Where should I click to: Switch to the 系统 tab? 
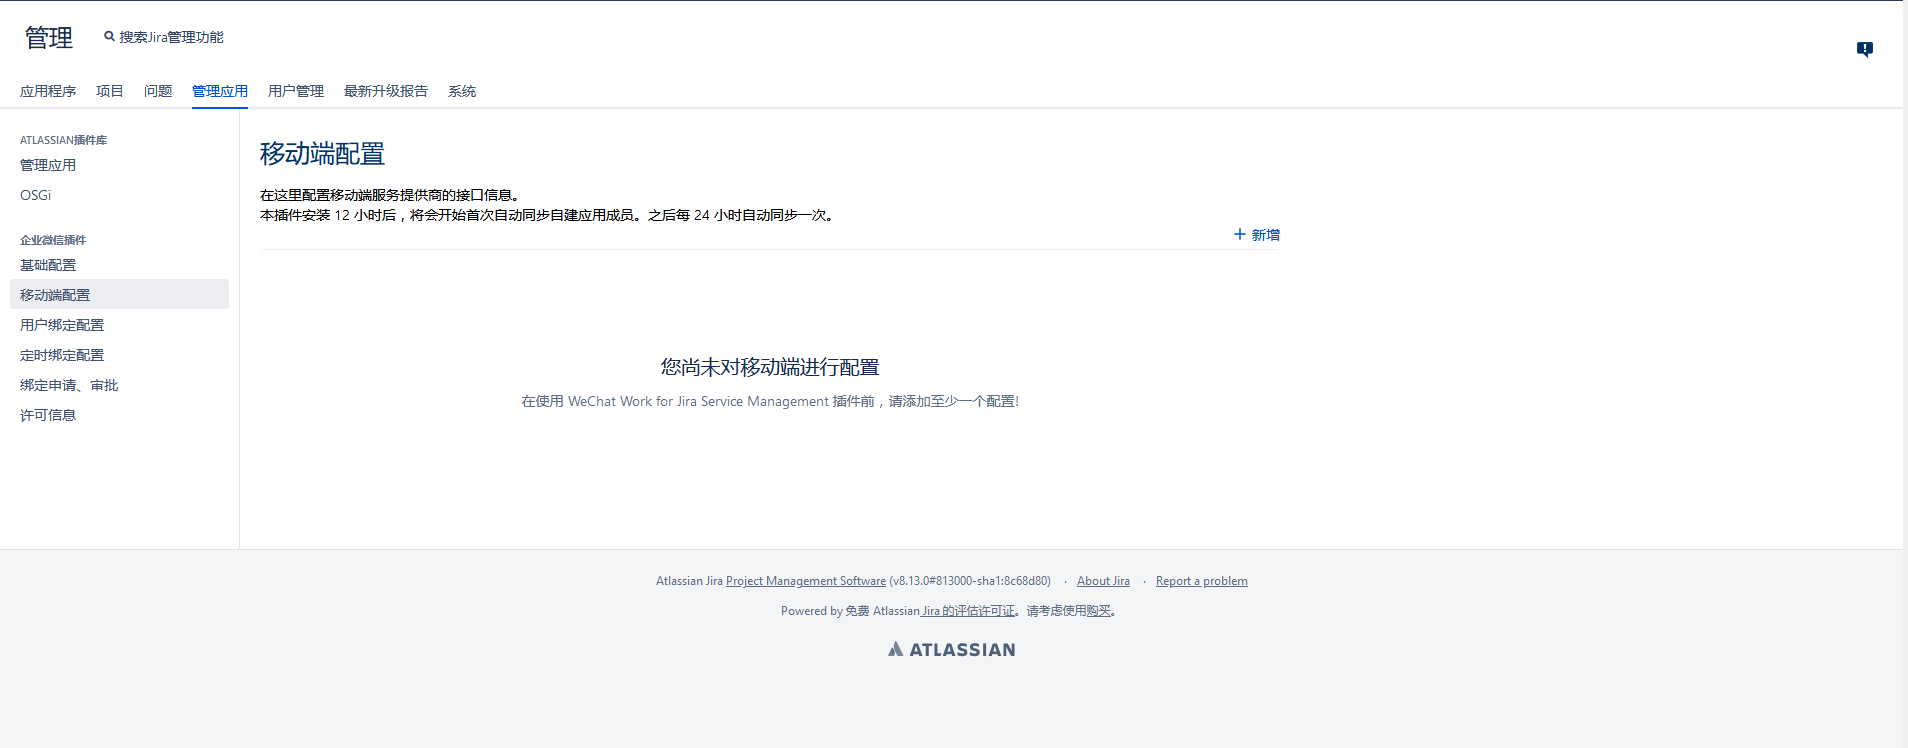(462, 91)
